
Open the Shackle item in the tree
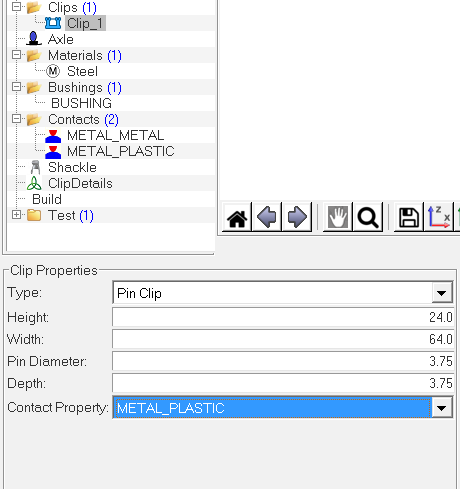pyautogui.click(x=72, y=167)
